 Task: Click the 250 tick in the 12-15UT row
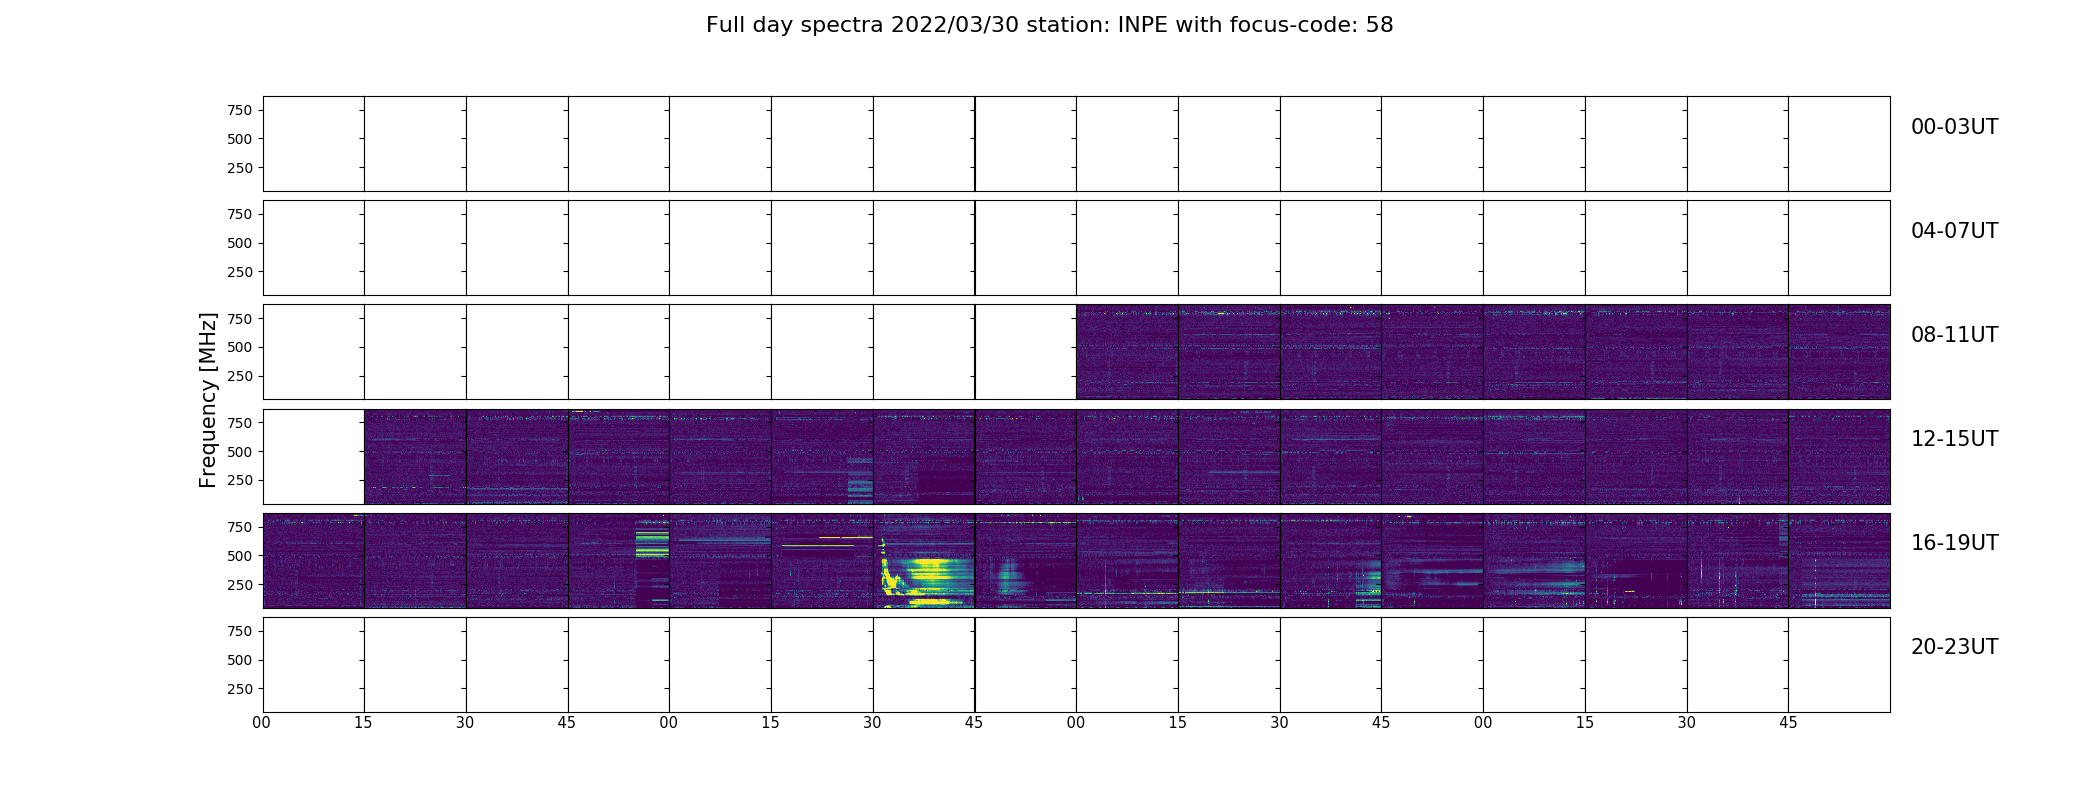click(240, 480)
